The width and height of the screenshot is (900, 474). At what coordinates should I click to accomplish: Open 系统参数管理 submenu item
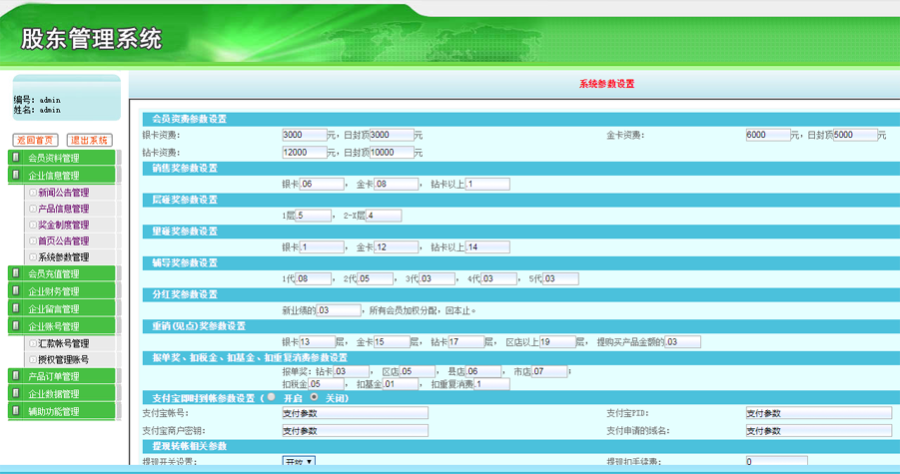[x=63, y=257]
